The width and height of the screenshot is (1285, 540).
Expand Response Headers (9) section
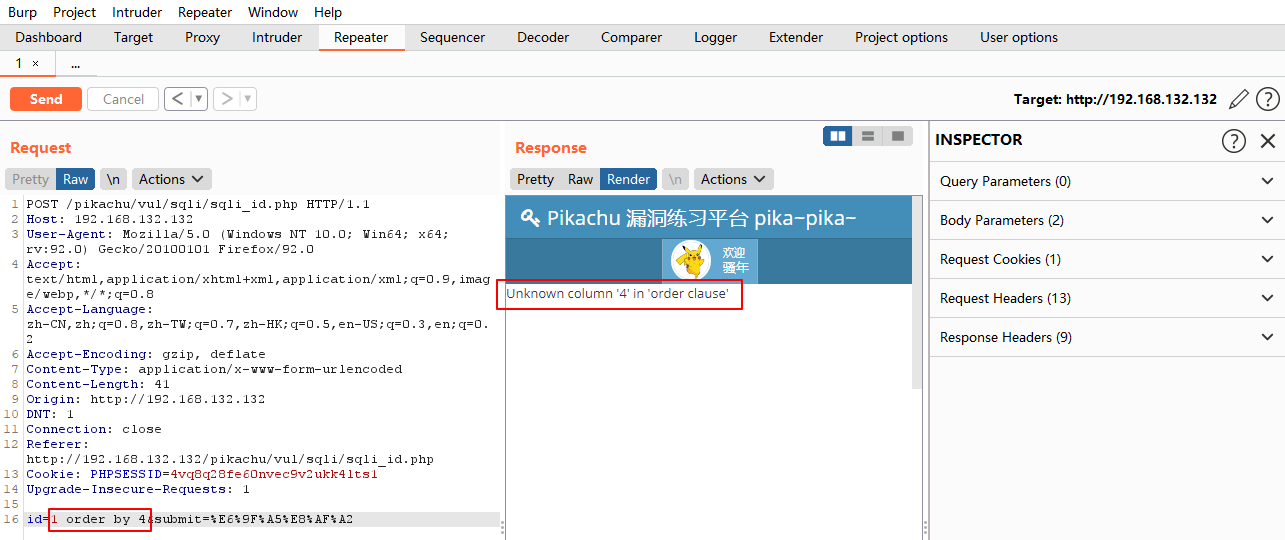pos(1107,337)
